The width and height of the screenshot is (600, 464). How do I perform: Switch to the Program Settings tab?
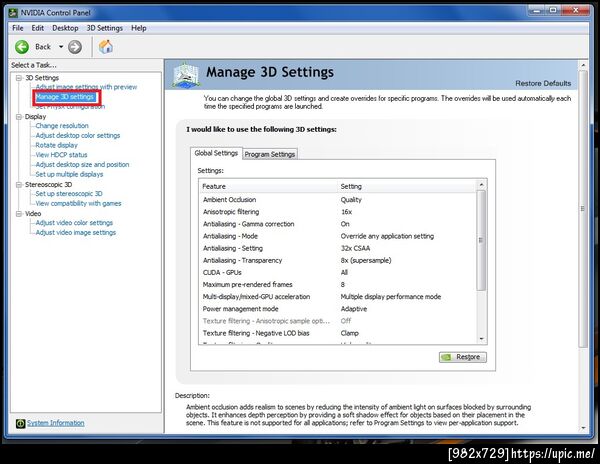(270, 154)
